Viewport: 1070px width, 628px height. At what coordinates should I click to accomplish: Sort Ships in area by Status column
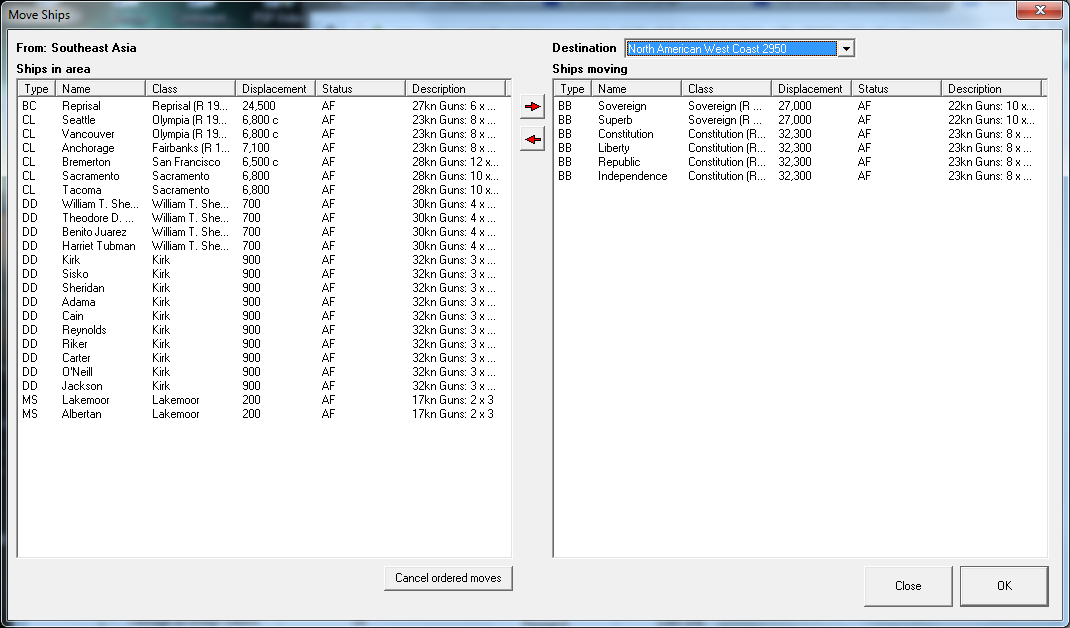(x=360, y=89)
